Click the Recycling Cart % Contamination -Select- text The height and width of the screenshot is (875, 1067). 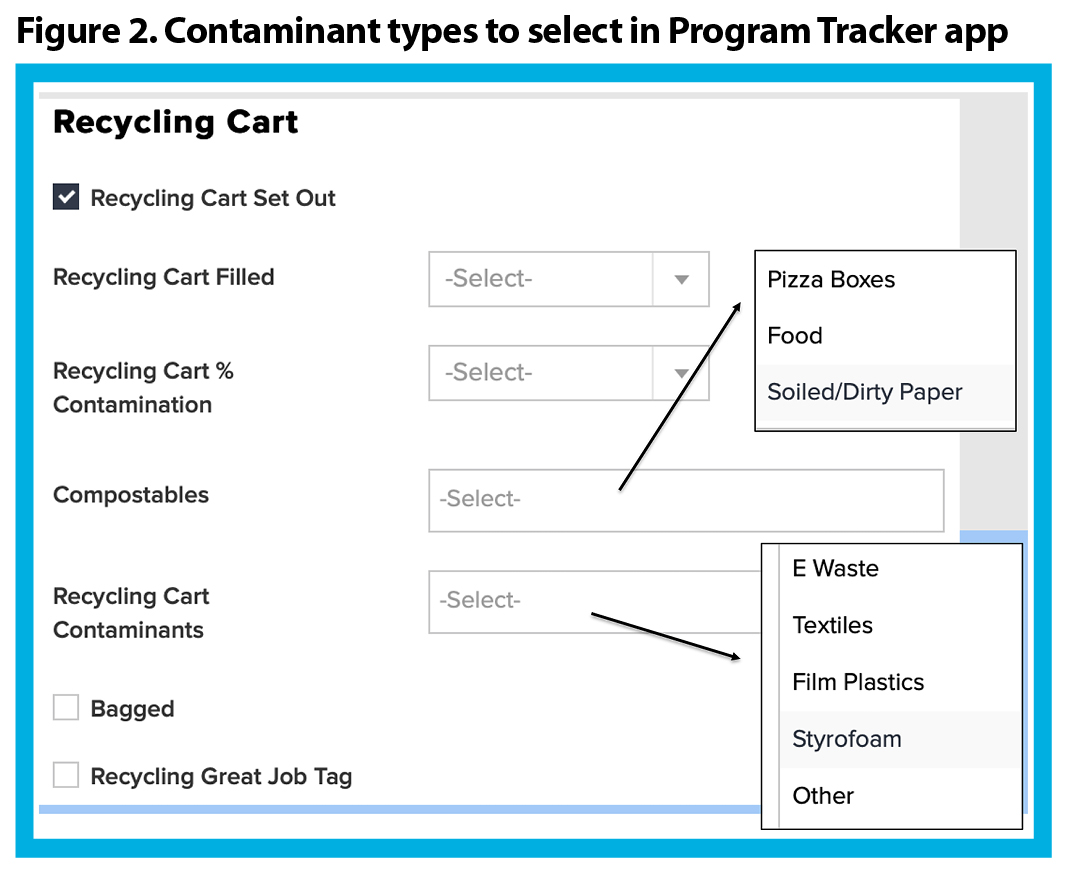489,373
